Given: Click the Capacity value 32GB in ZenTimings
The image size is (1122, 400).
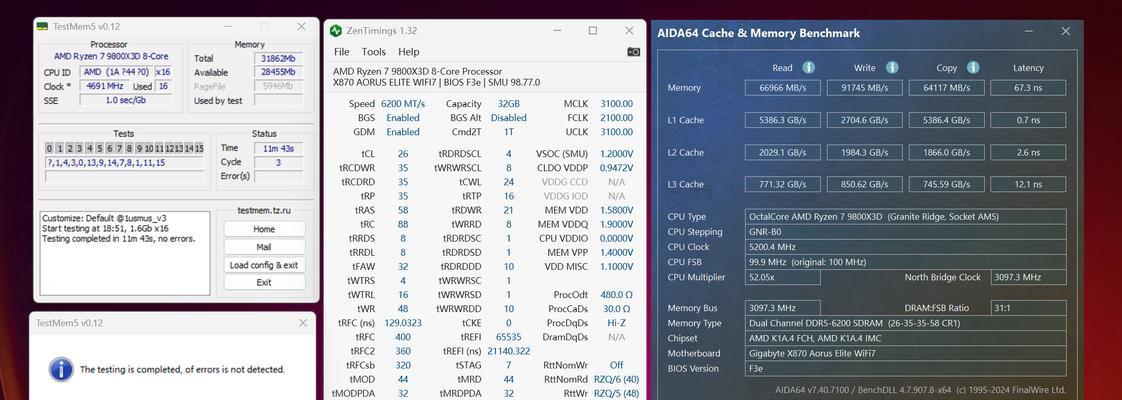Looking at the screenshot, I should pyautogui.click(x=509, y=104).
